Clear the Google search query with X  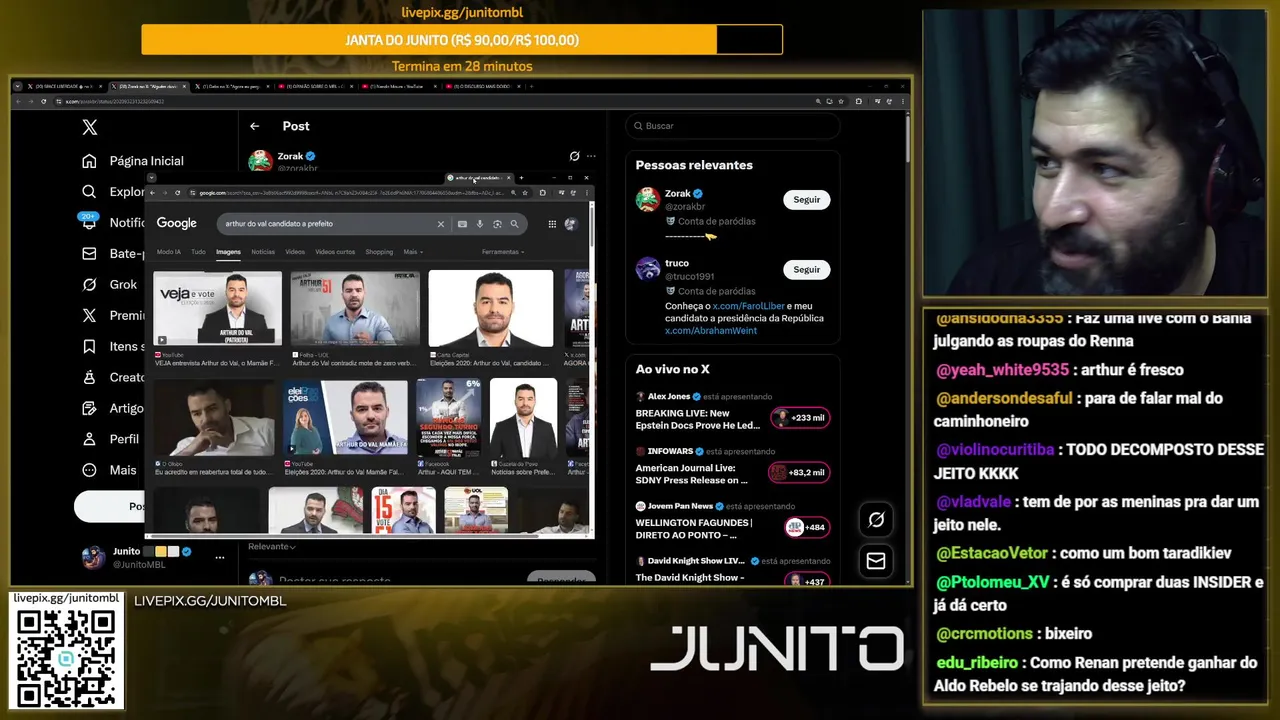440,224
